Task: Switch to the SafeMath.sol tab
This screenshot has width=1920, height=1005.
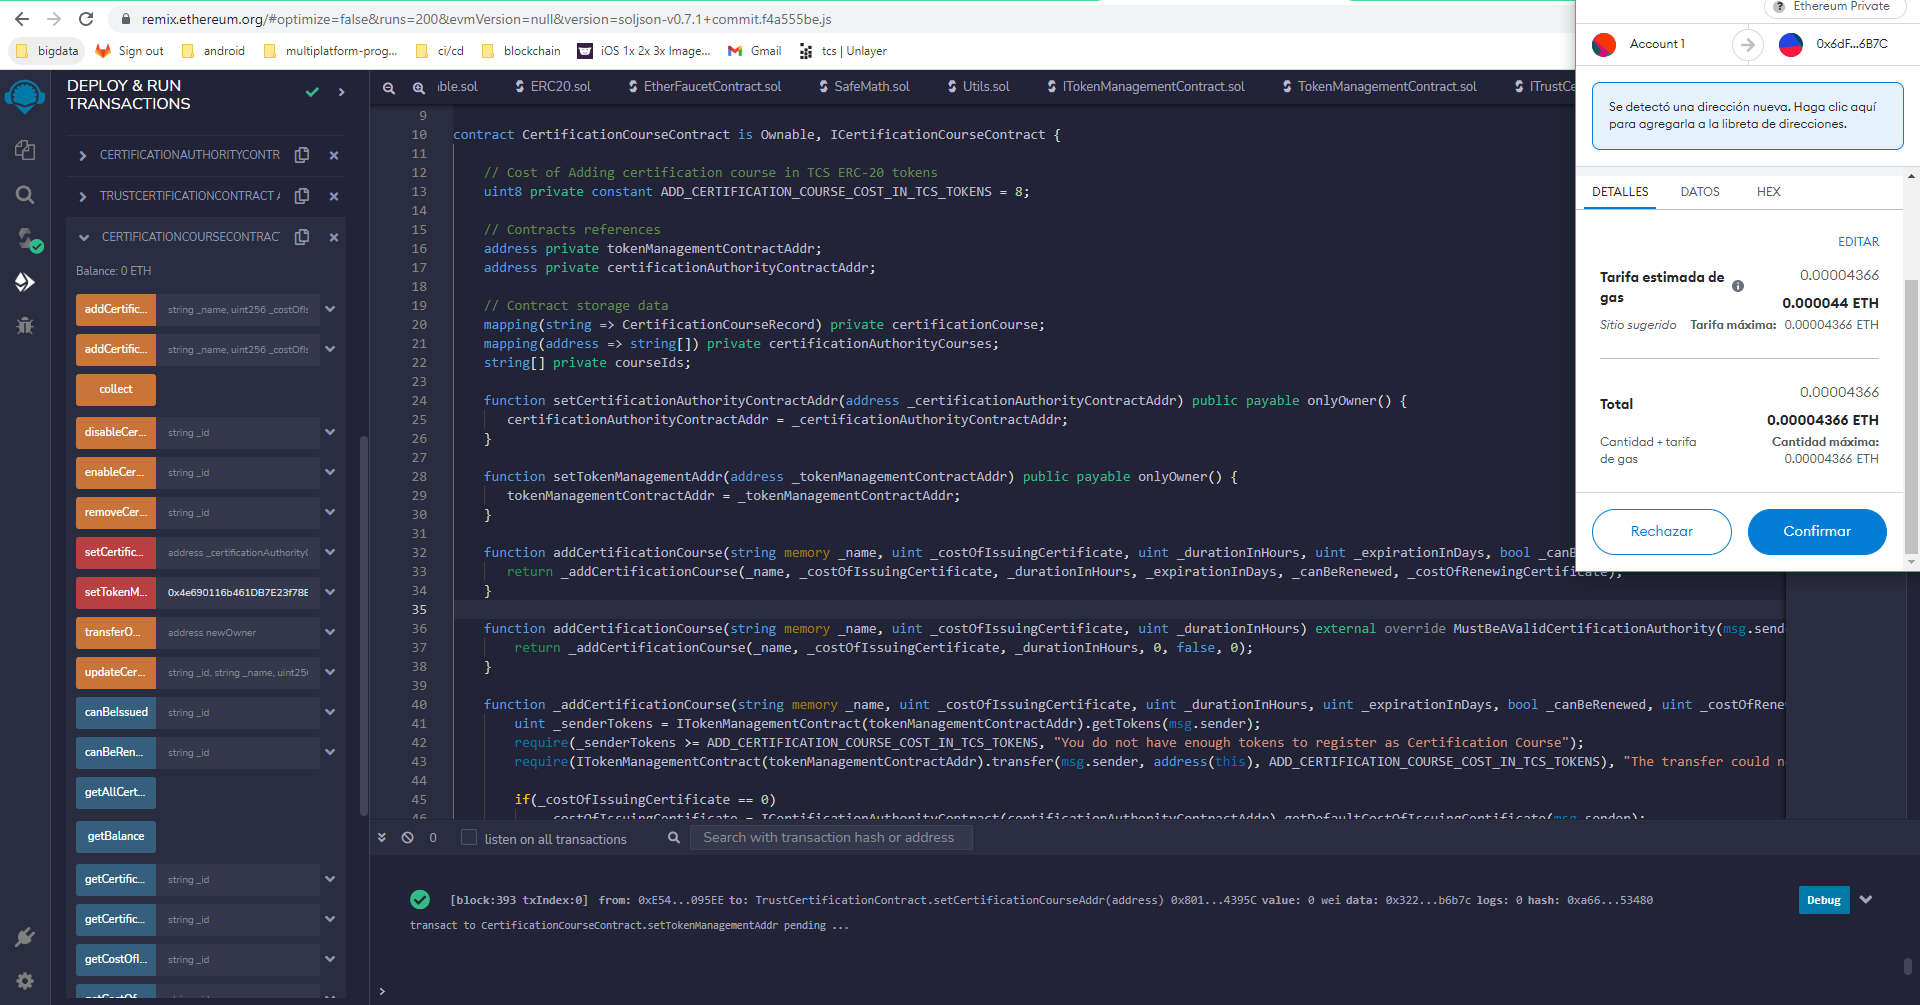Action: [x=864, y=87]
